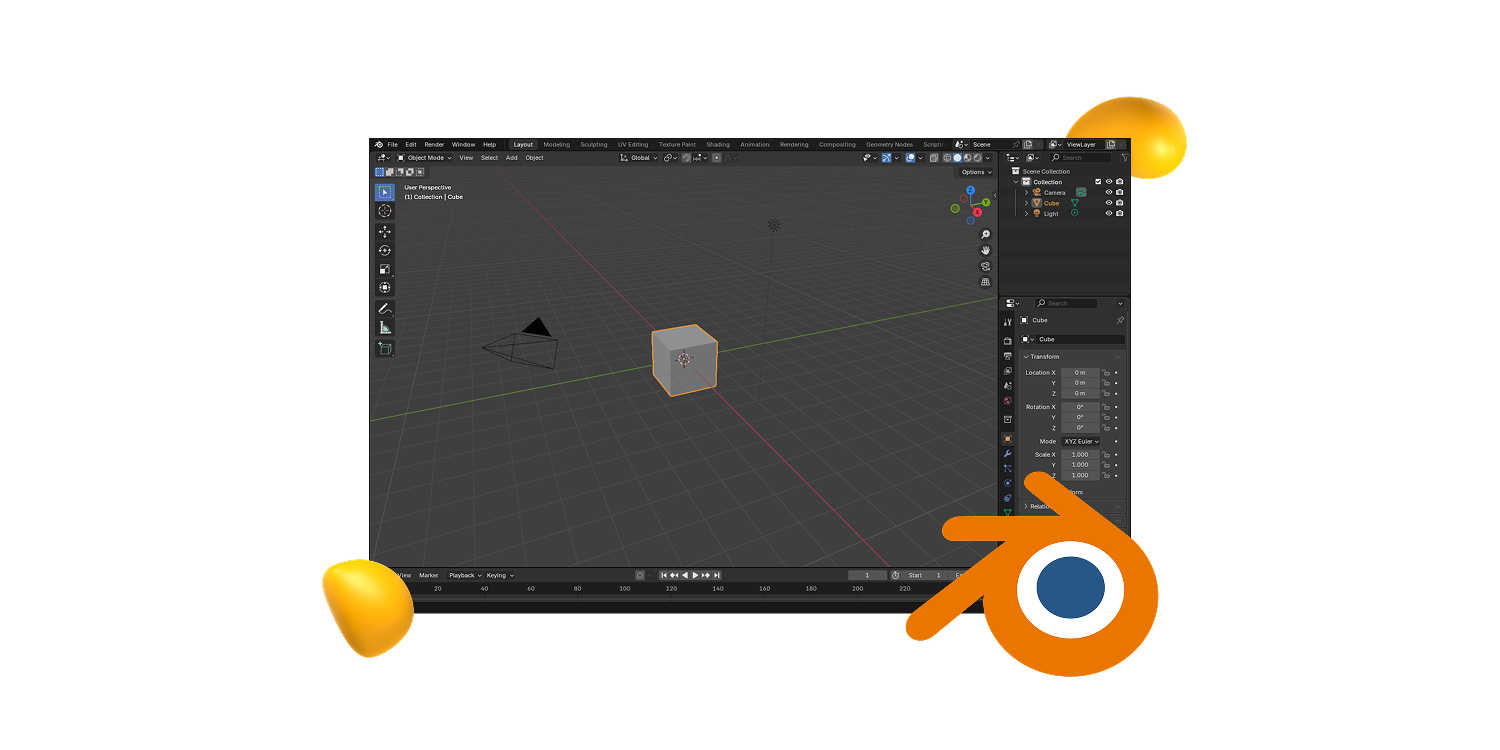Open the Global orientation dropdown
This screenshot has width=1500, height=750.
pos(638,158)
